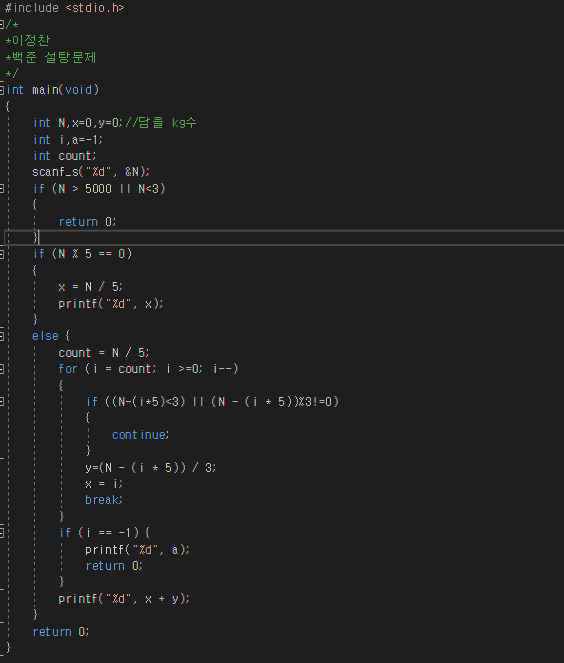Click the for loop header text
The height and width of the screenshot is (663, 564).
coord(148,369)
